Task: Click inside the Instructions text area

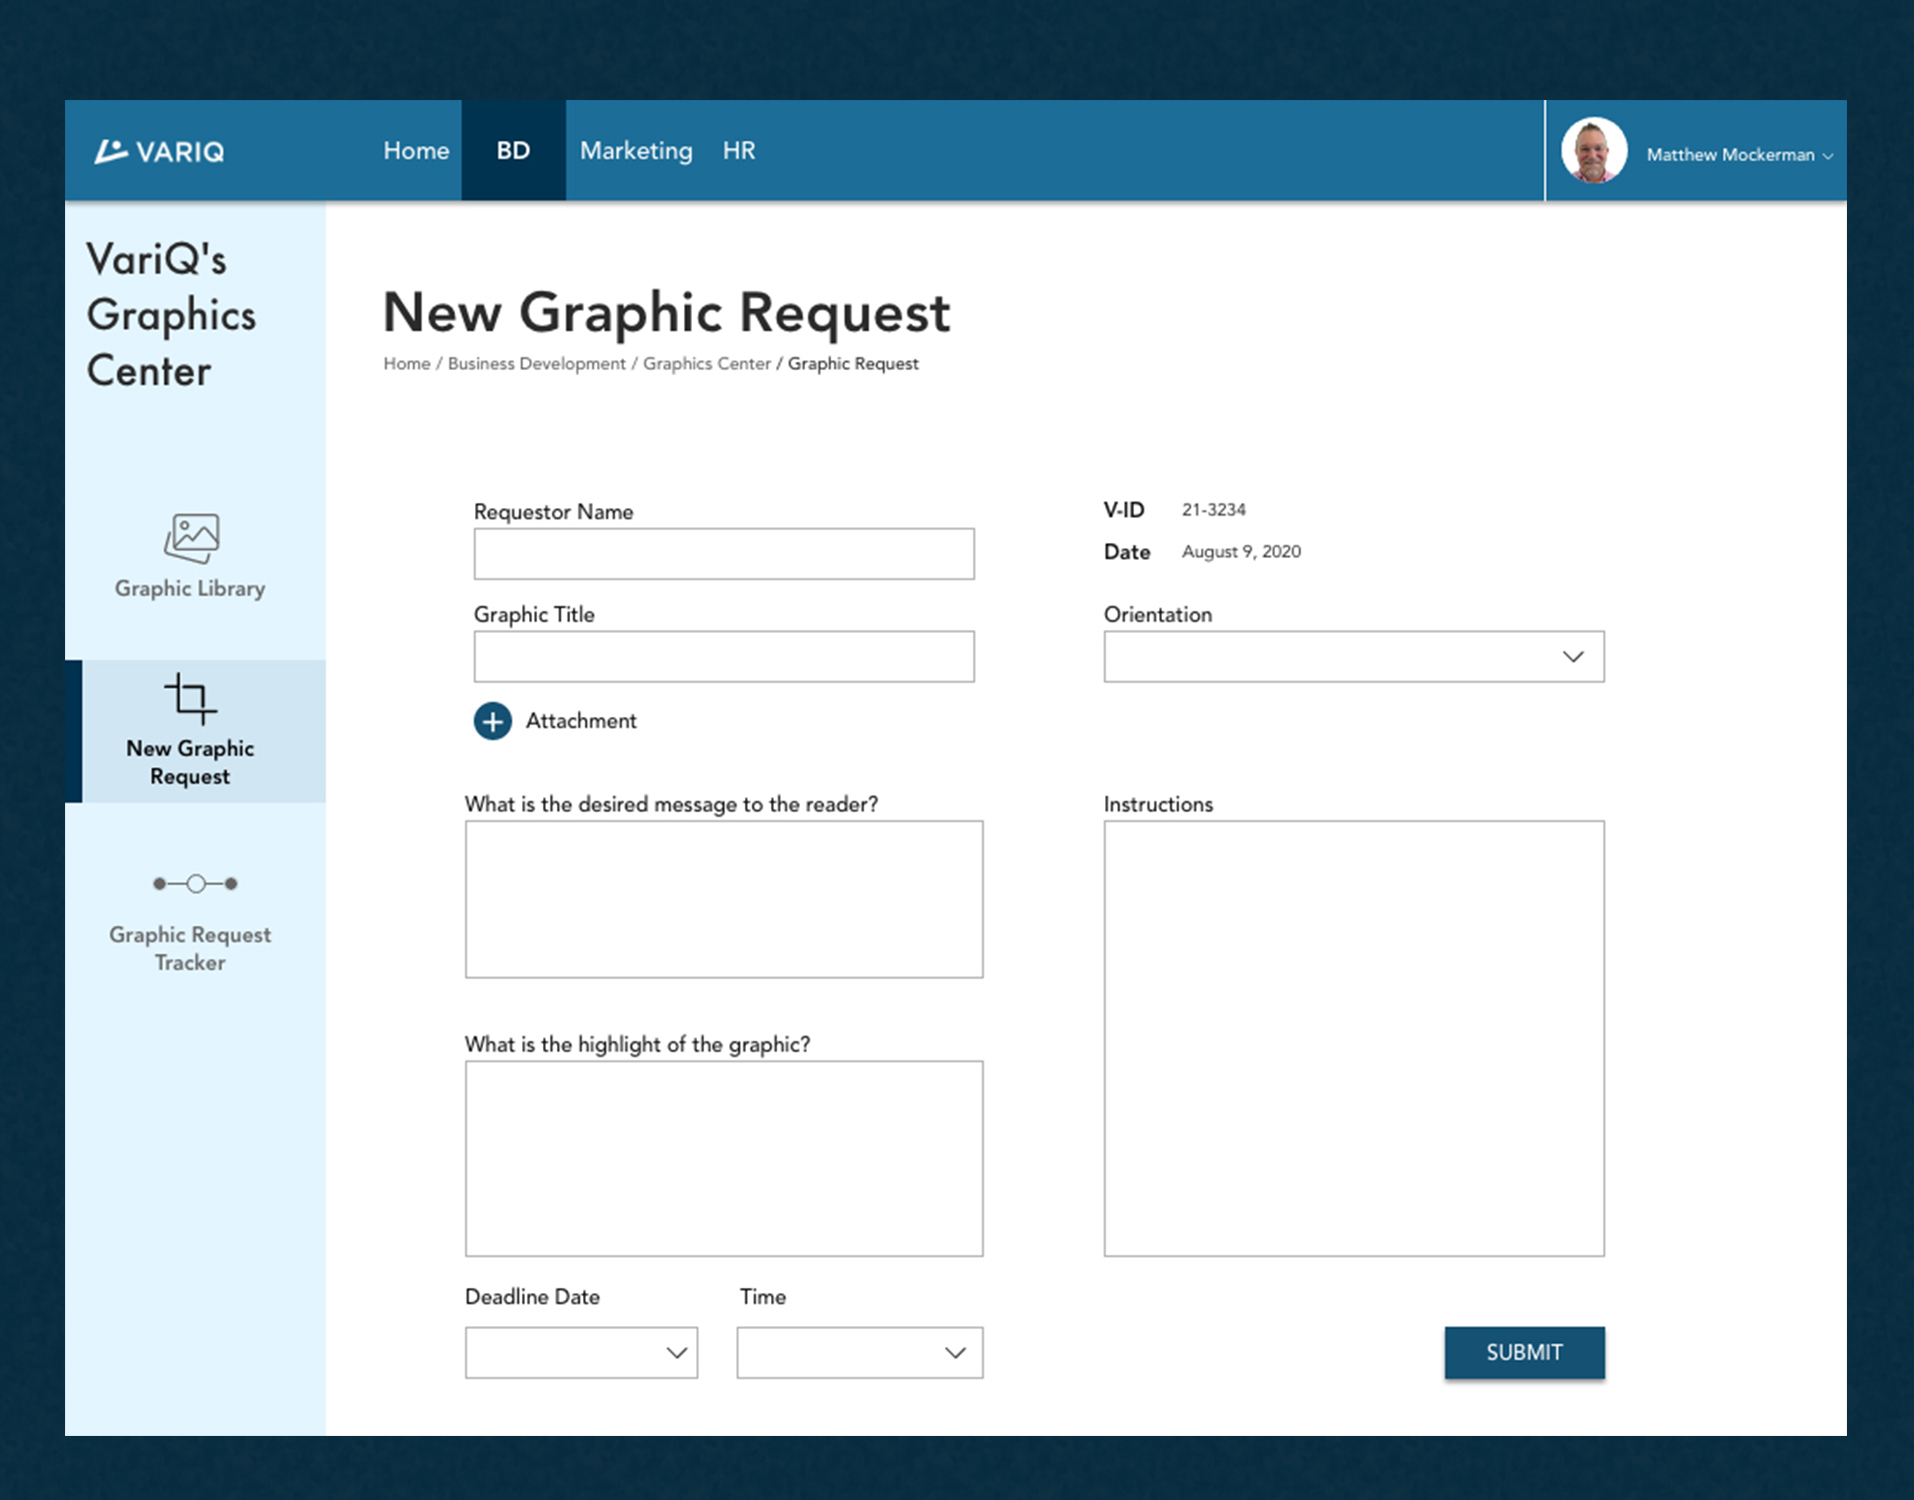Action: point(1353,1038)
